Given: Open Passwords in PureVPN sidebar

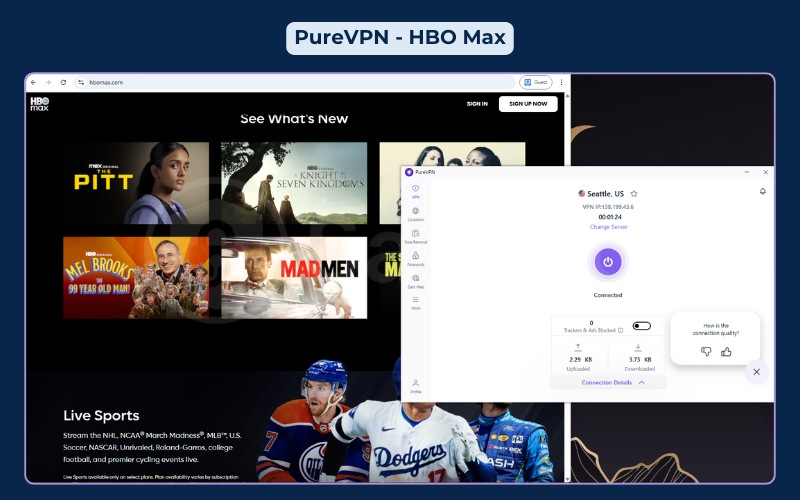Looking at the screenshot, I should [415, 259].
